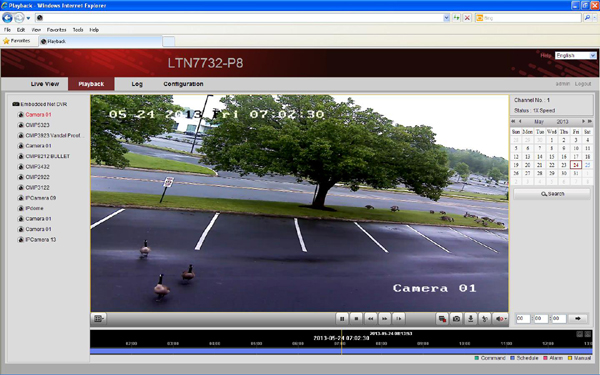
Task: Select May 25 in the calendar
Action: click(587, 165)
